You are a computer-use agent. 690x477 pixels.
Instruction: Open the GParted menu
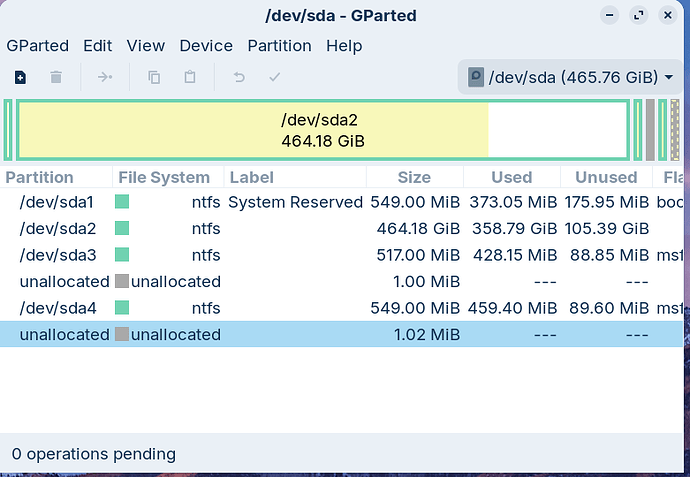pyautogui.click(x=37, y=46)
